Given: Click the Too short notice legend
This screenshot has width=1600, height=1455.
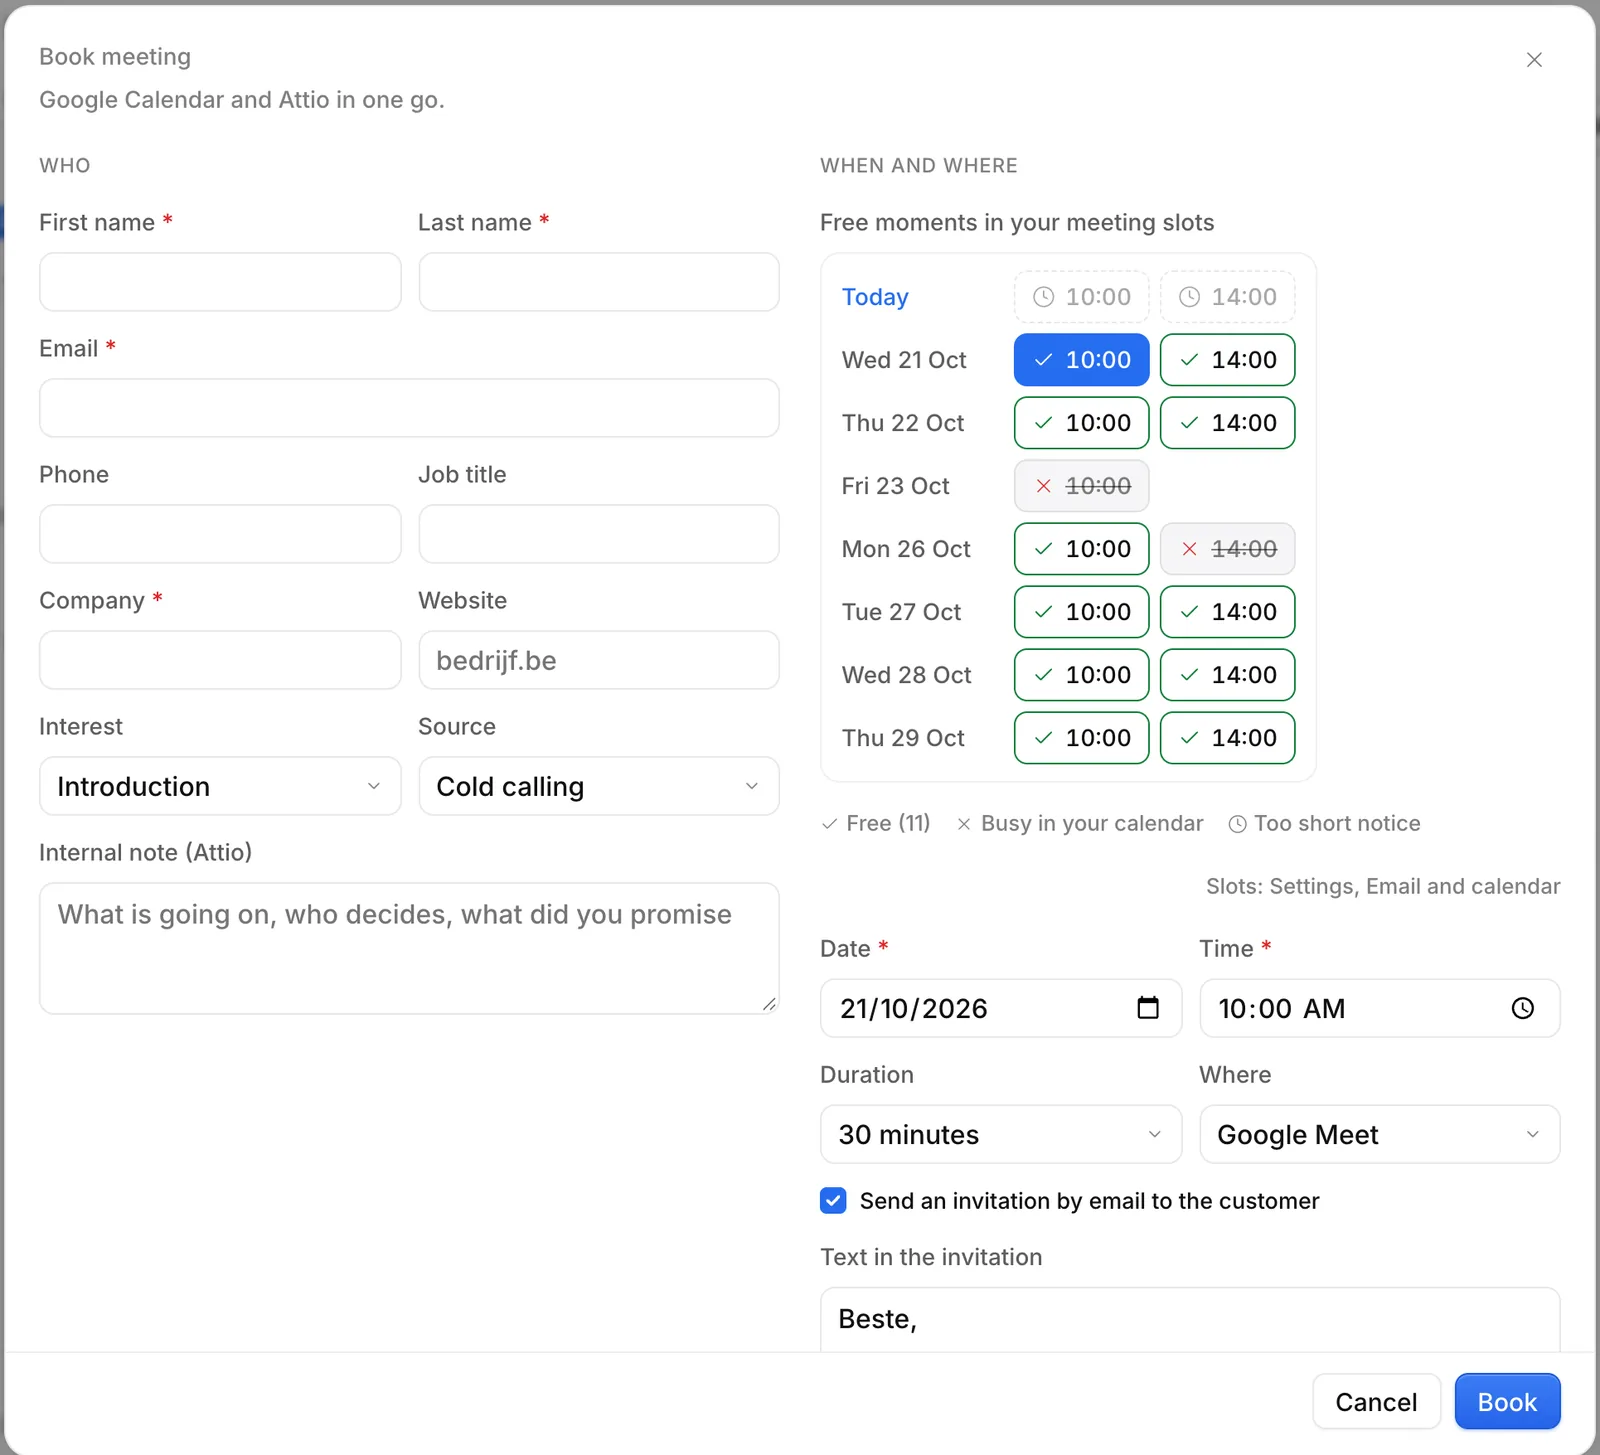Looking at the screenshot, I should 1324,823.
